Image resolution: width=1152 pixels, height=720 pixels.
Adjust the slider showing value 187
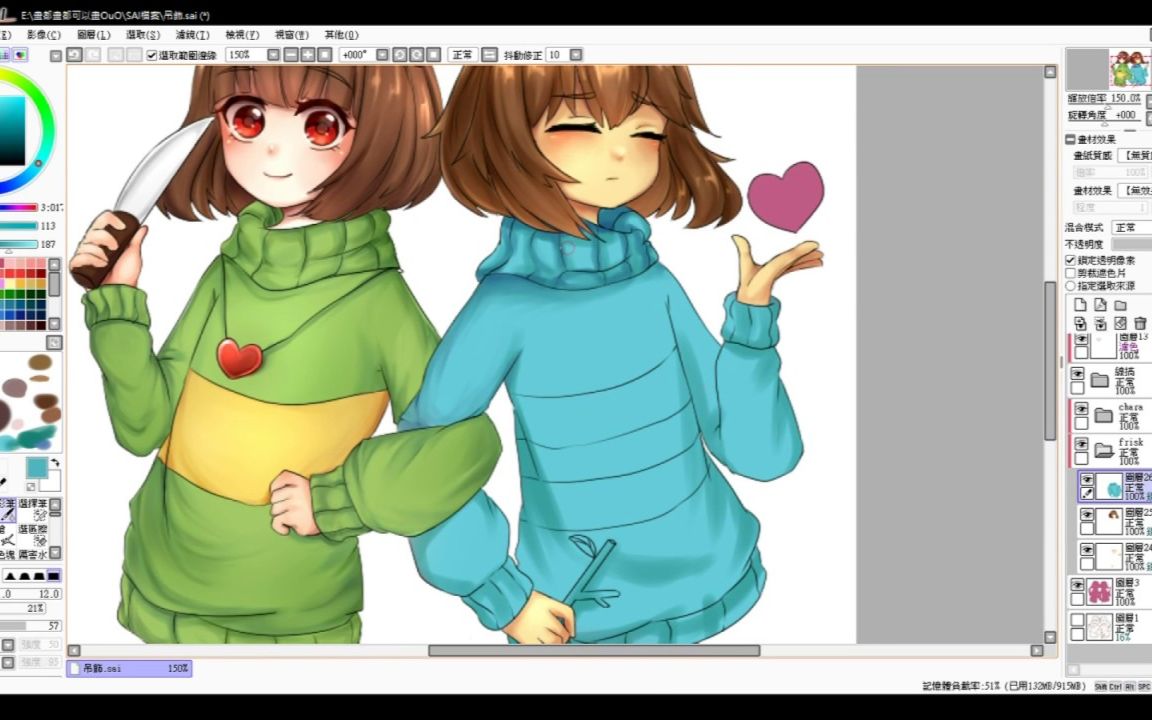pyautogui.click(x=18, y=244)
